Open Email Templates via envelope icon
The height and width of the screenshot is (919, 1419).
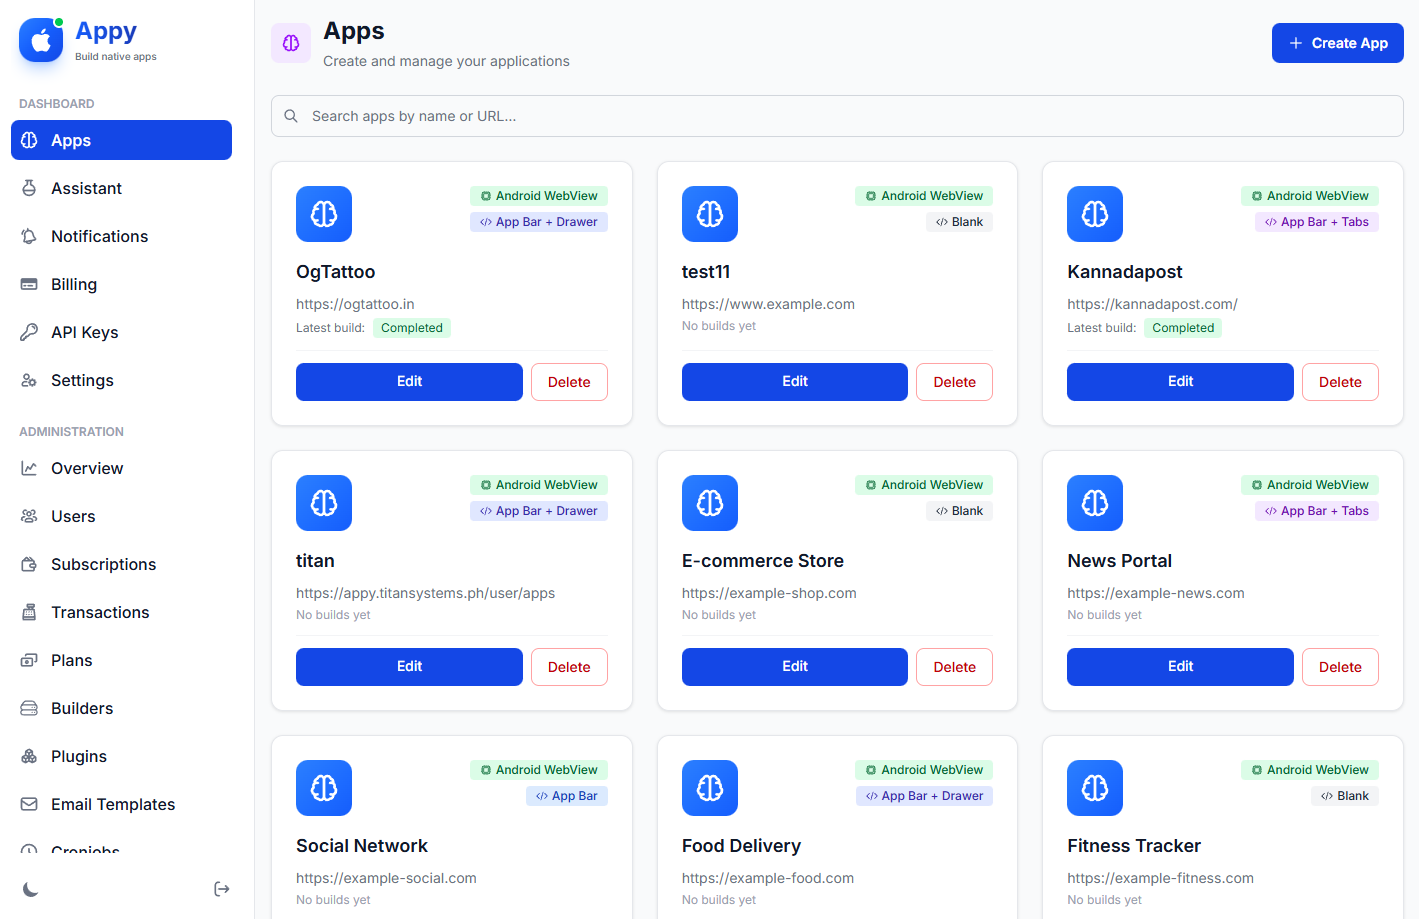[x=30, y=804]
